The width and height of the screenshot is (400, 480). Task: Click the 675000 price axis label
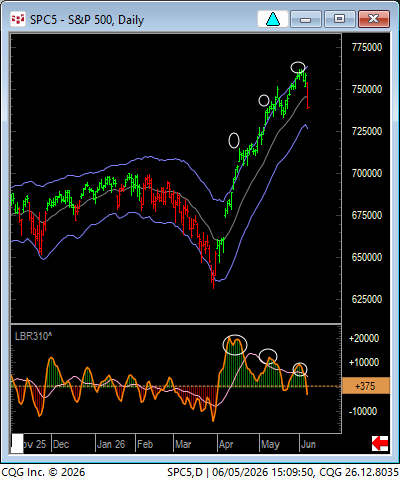tap(367, 215)
